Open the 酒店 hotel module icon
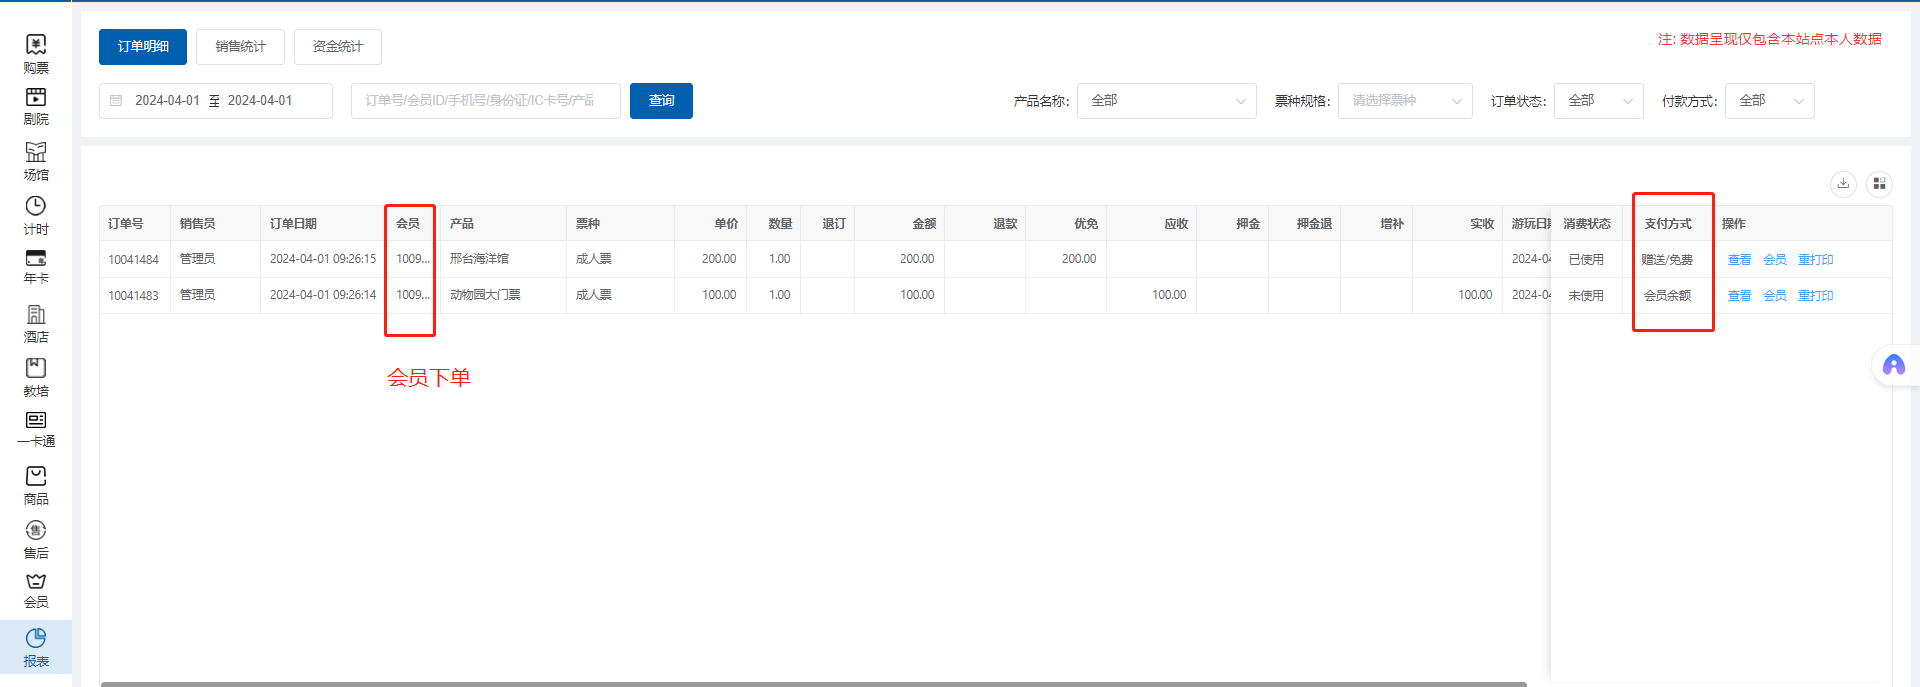 click(x=36, y=323)
